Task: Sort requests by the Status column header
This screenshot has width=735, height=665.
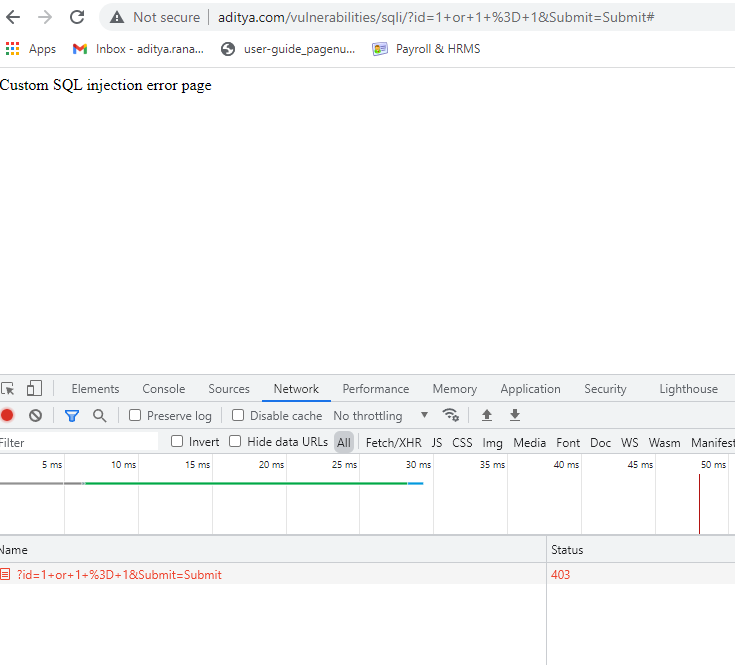Action: coord(641,549)
